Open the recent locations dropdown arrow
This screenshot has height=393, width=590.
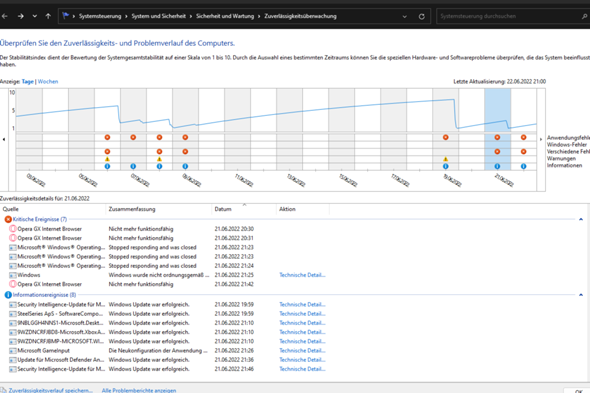(x=35, y=16)
